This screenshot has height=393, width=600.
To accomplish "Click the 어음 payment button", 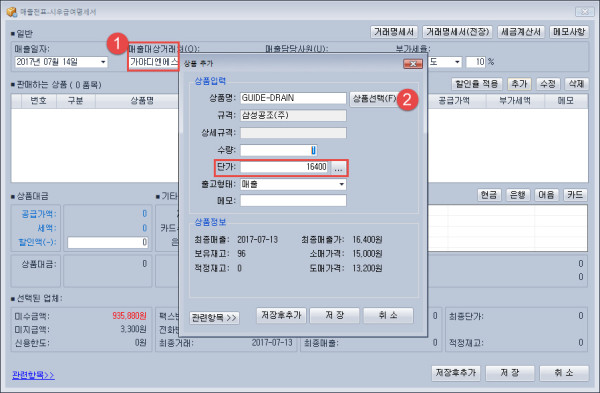I will 546,195.
